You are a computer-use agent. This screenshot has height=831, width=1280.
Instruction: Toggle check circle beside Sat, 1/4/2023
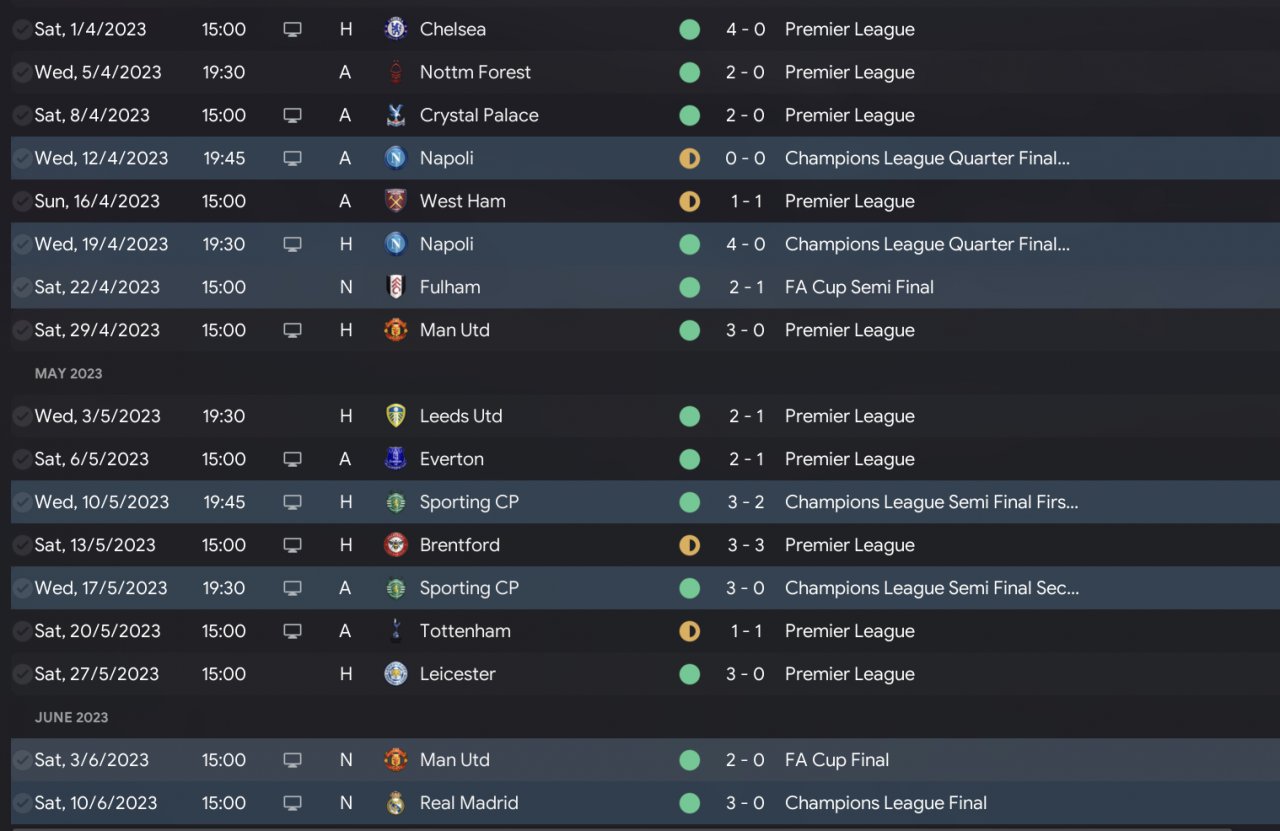coord(22,29)
